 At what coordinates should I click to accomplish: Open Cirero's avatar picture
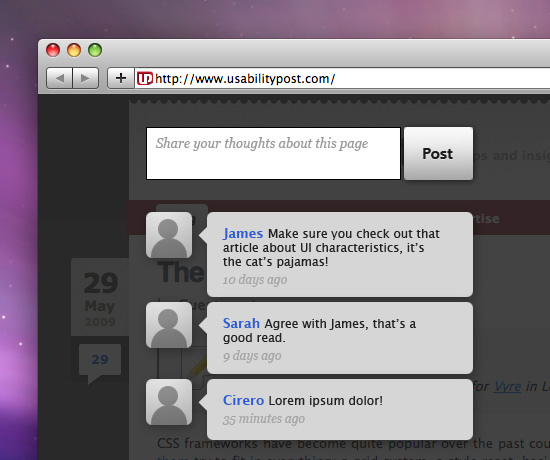(169, 402)
